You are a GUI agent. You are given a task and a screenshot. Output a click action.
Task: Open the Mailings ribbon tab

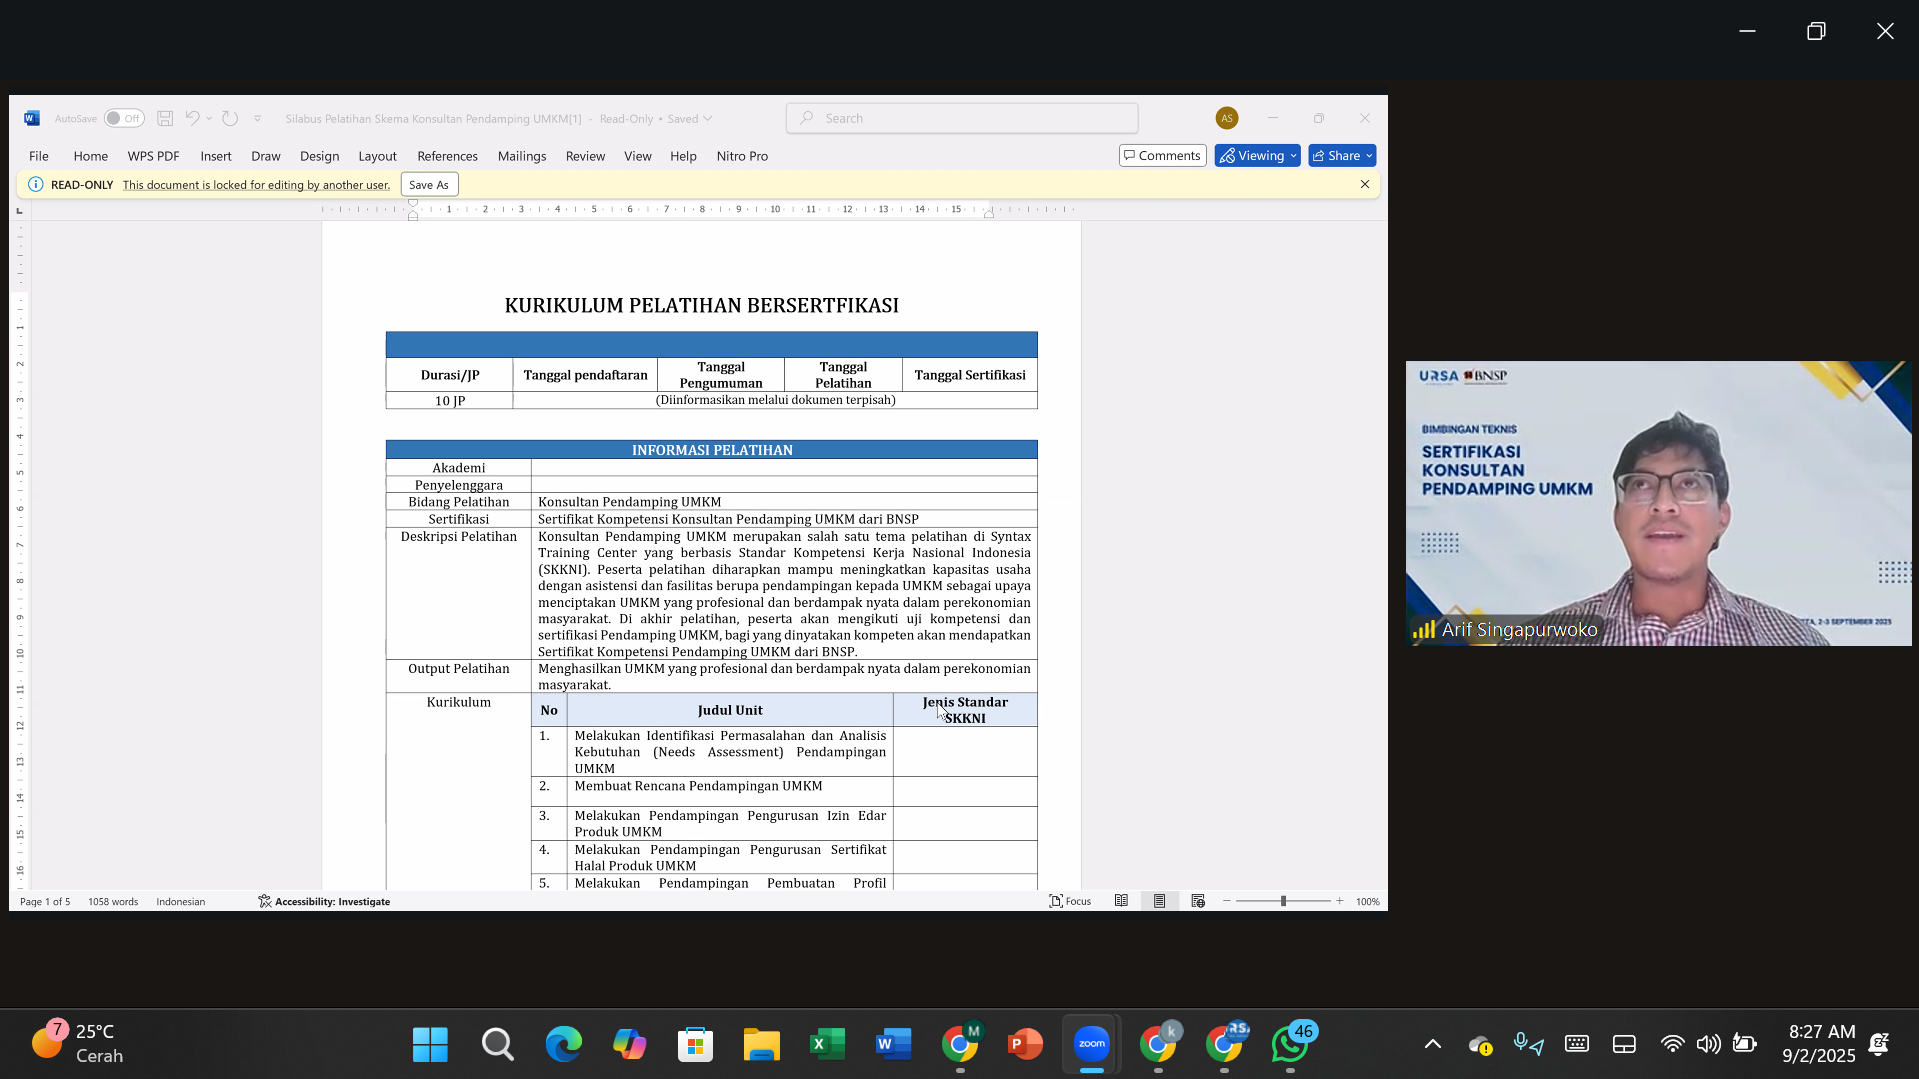click(x=521, y=156)
